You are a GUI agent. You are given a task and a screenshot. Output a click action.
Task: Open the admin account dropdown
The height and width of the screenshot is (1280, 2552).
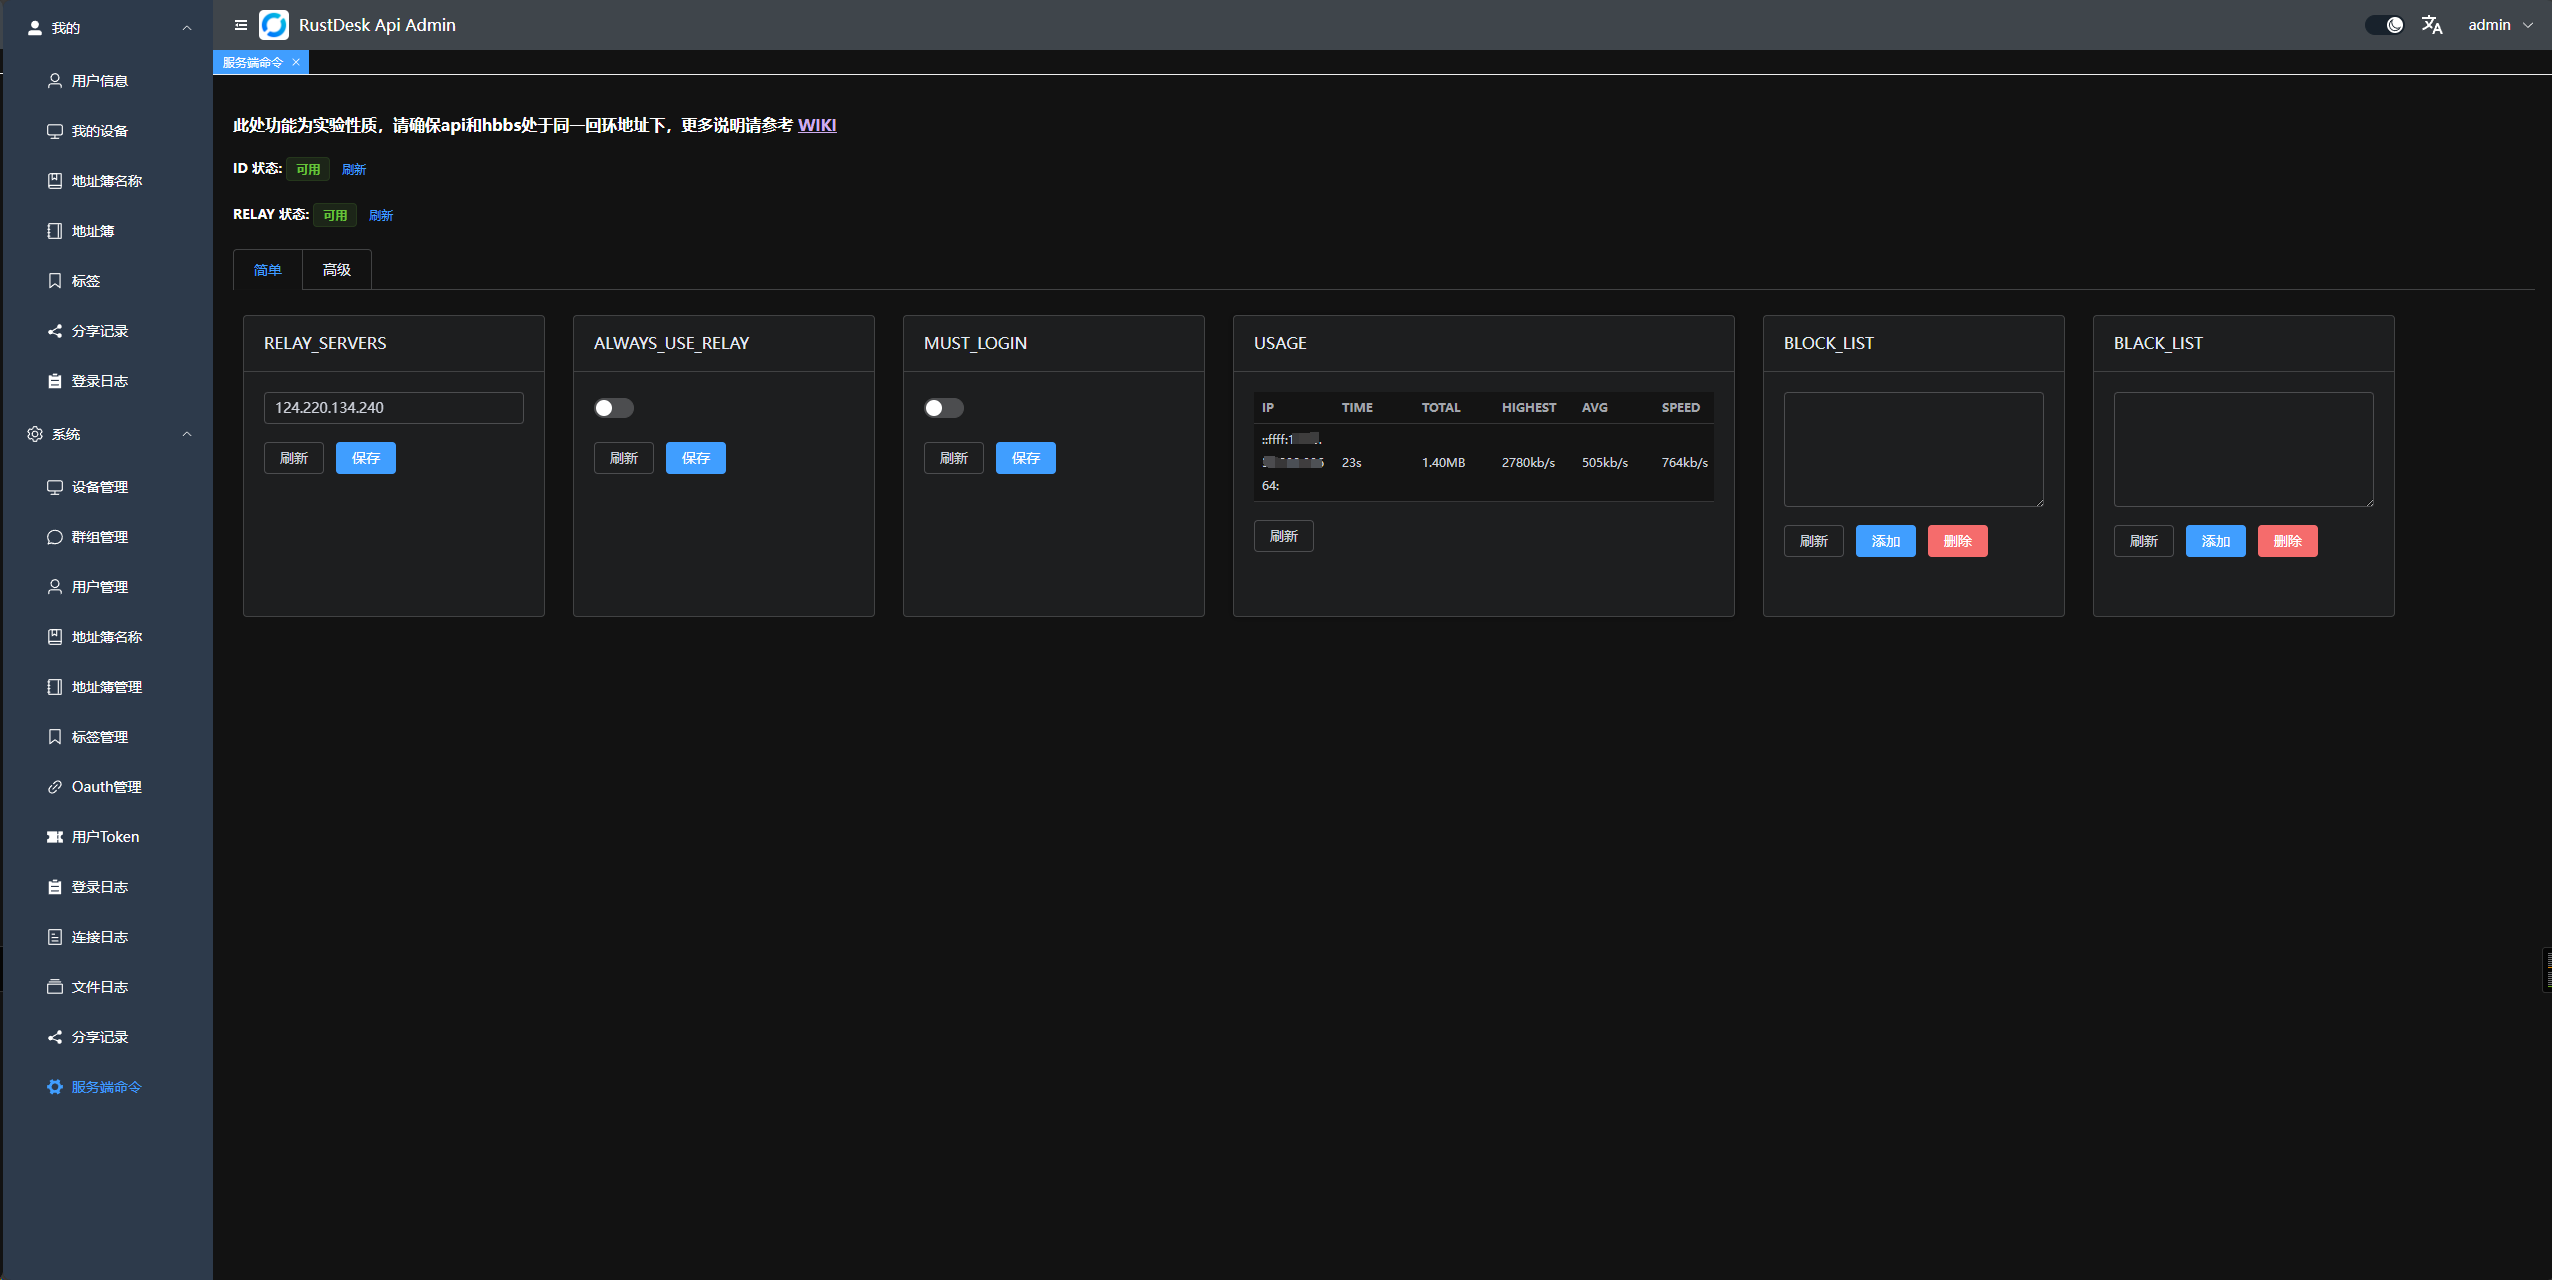tap(2497, 24)
